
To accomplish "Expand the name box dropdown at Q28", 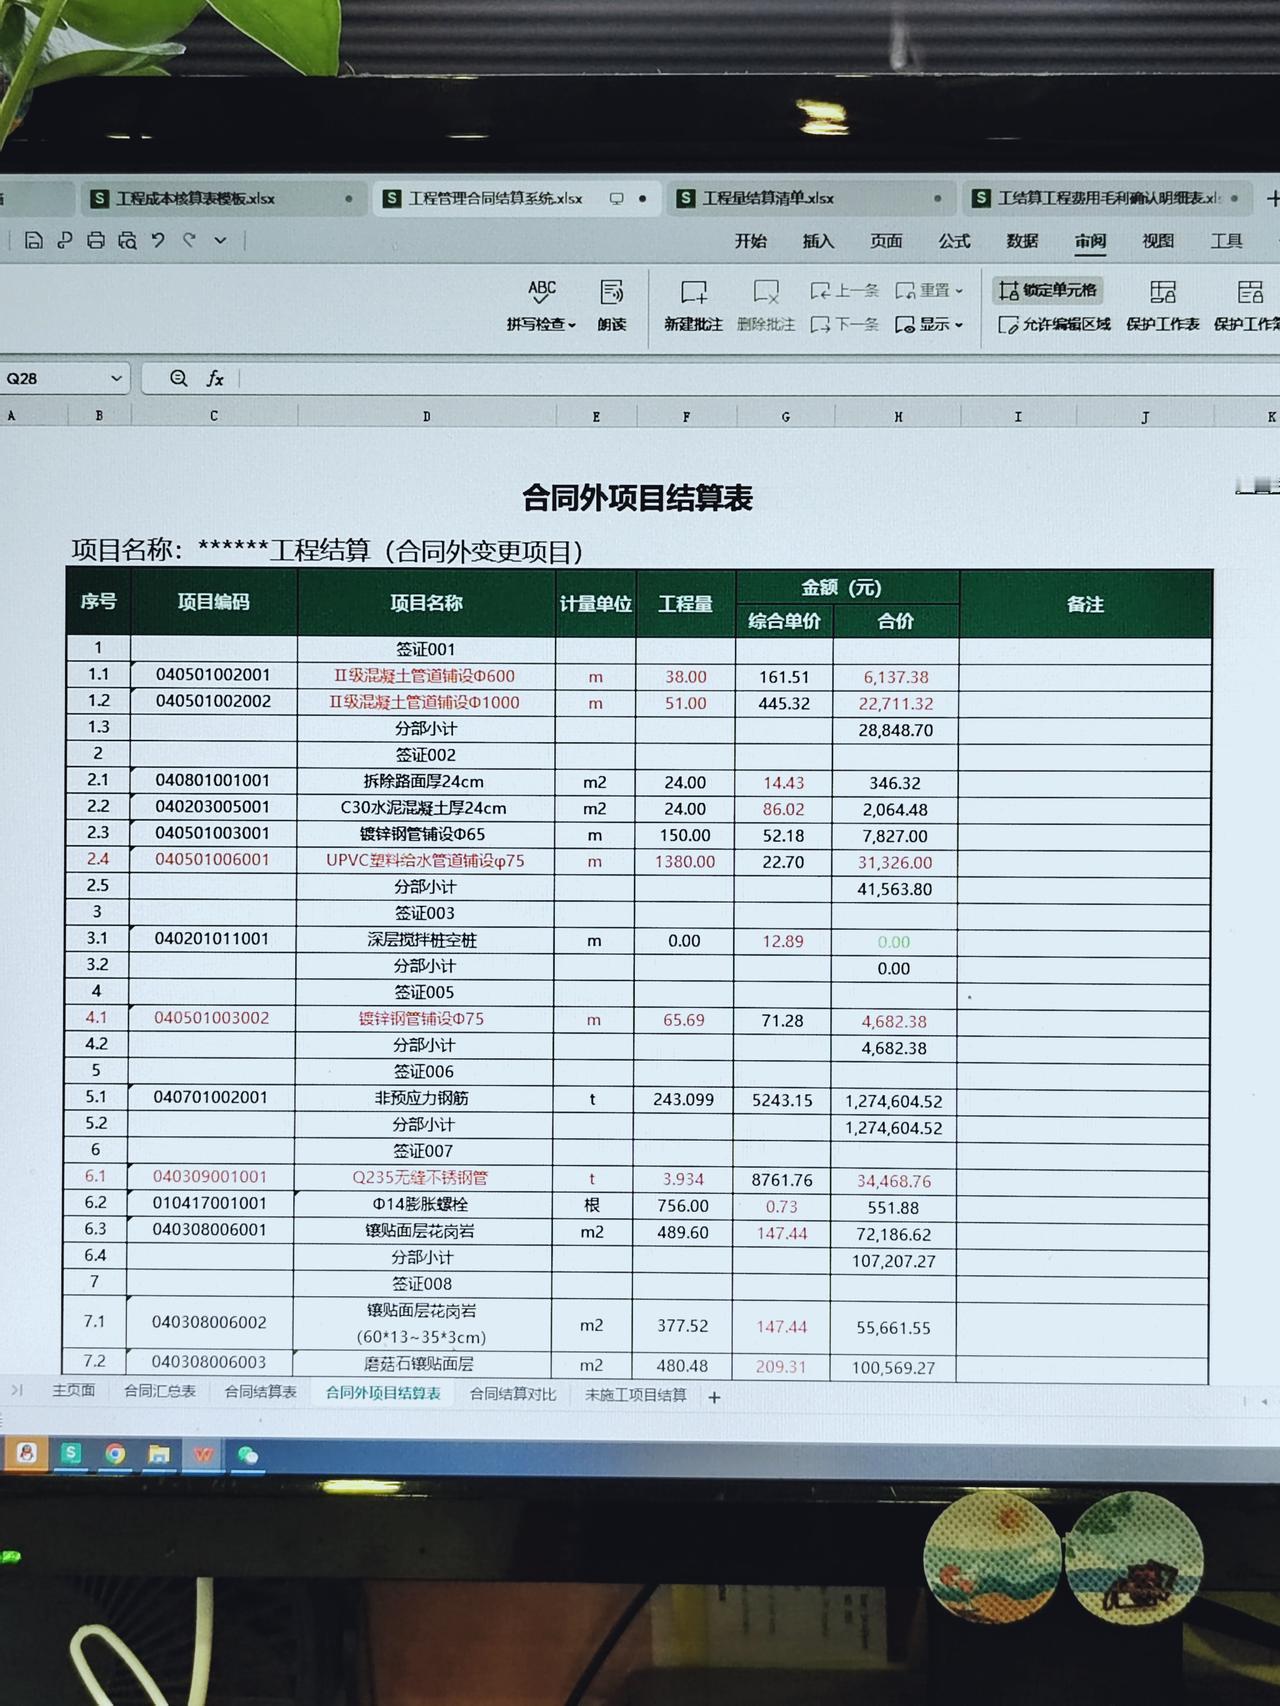I will (x=116, y=378).
